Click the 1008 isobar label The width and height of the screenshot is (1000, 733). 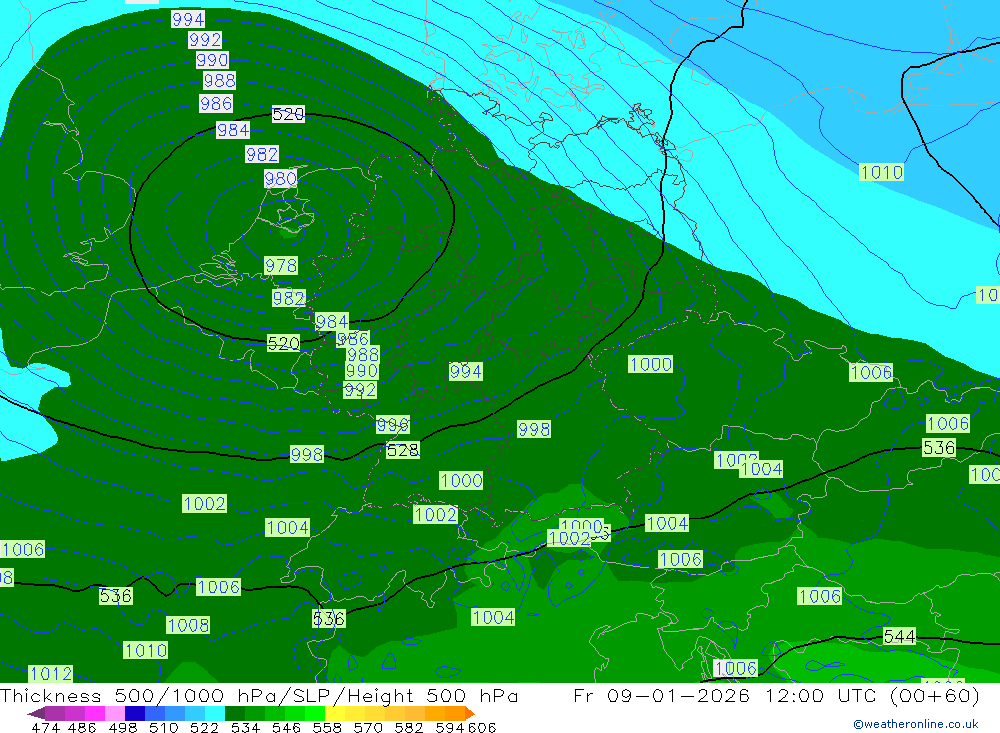pyautogui.click(x=188, y=625)
